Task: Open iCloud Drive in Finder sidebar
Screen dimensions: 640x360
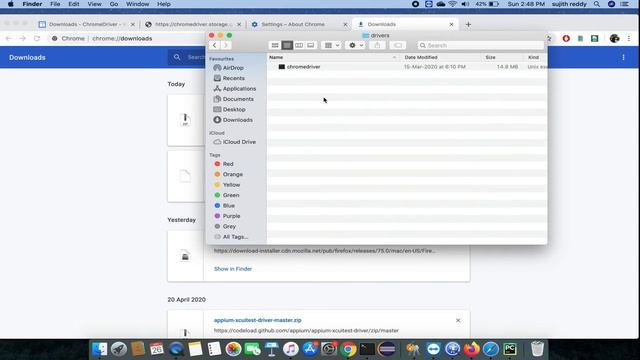Action: (x=239, y=142)
